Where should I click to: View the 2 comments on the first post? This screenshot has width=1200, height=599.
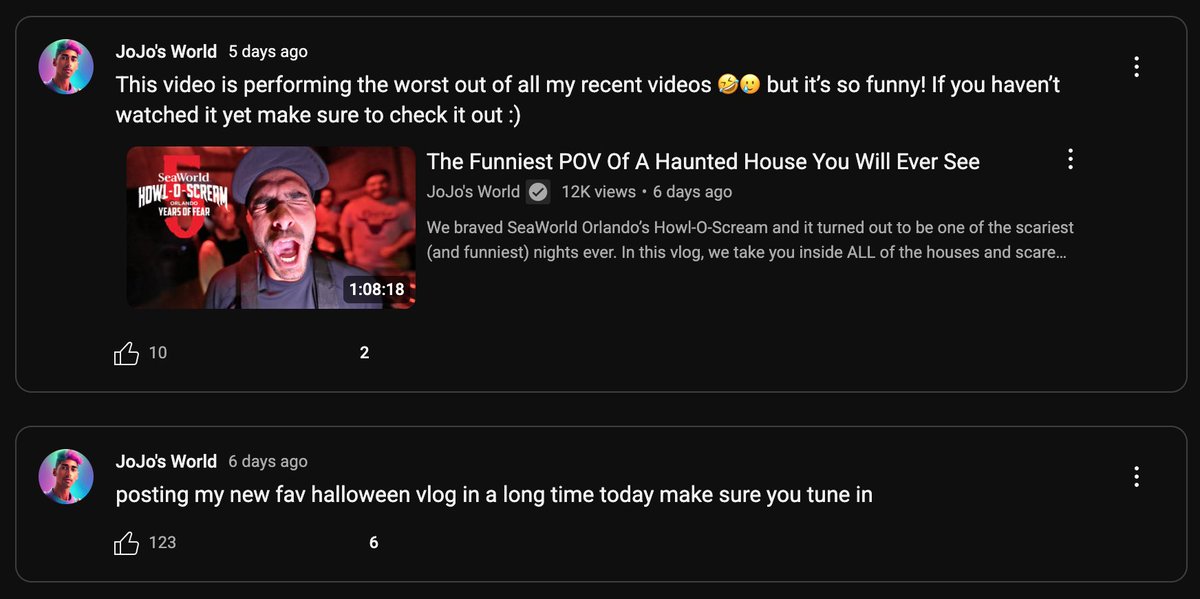click(364, 353)
